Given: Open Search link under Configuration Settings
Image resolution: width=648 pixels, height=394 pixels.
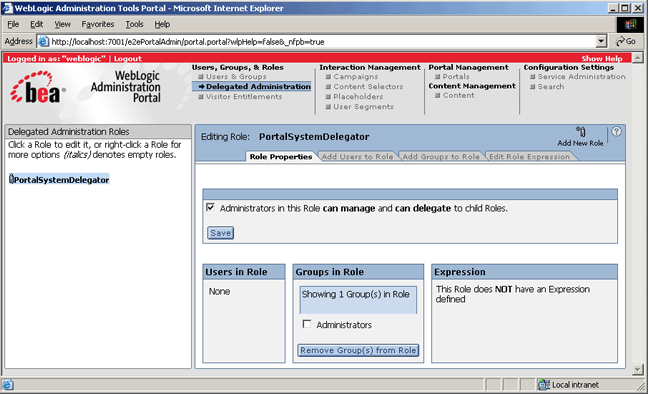Looking at the screenshot, I should 550,86.
